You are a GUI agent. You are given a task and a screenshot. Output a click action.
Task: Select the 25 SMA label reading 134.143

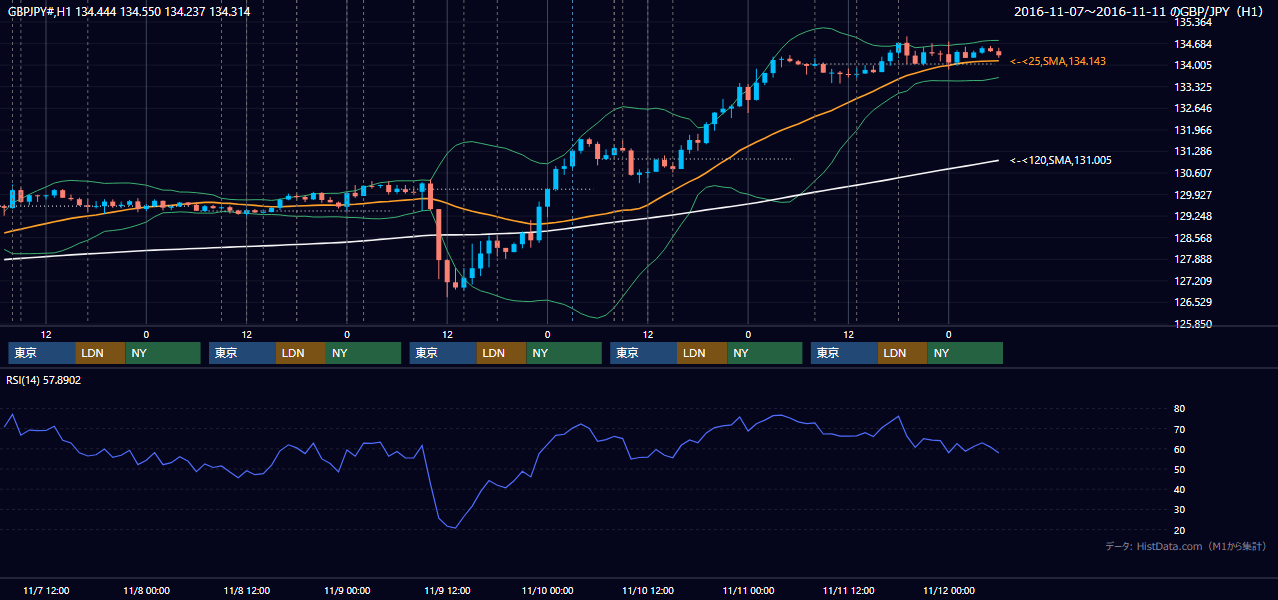click(x=1058, y=62)
